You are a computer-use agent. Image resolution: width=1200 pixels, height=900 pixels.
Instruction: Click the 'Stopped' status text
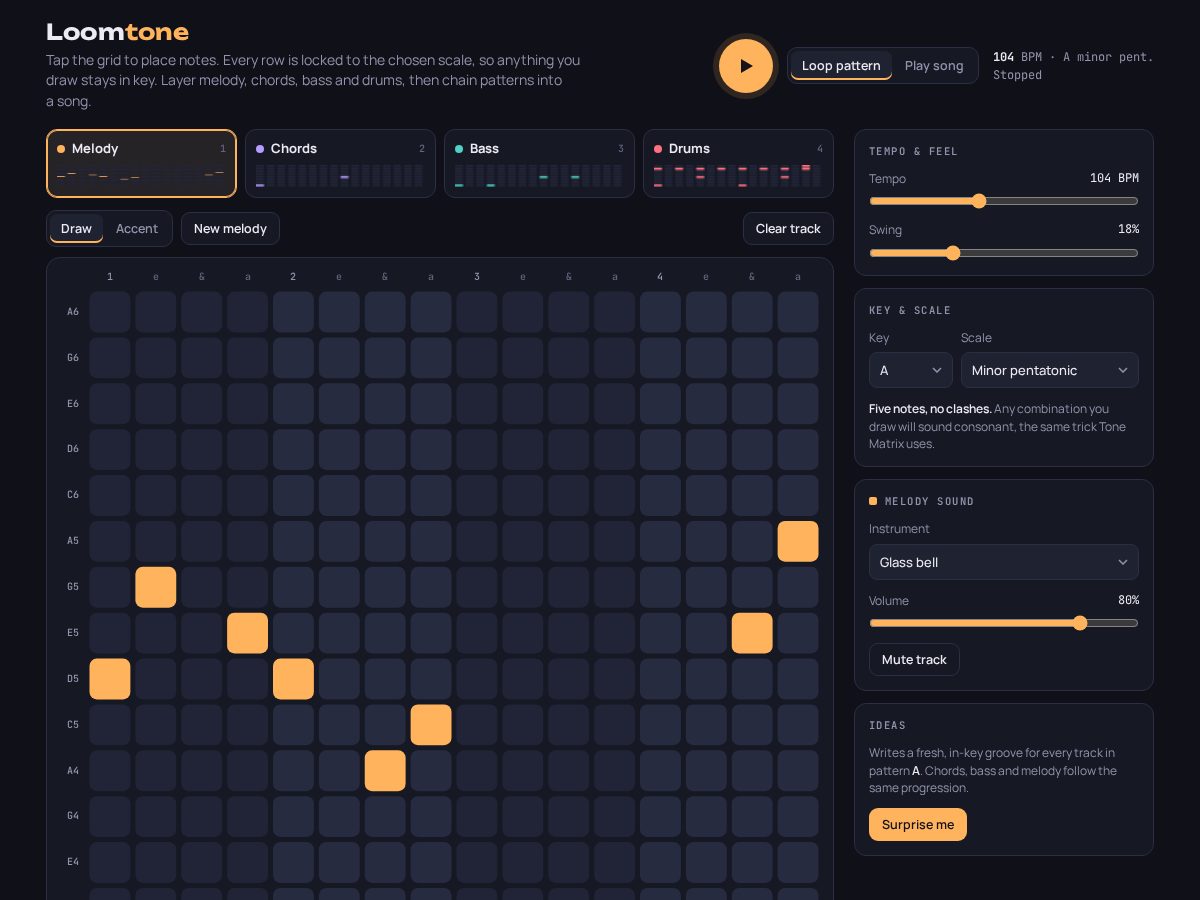pos(1017,75)
